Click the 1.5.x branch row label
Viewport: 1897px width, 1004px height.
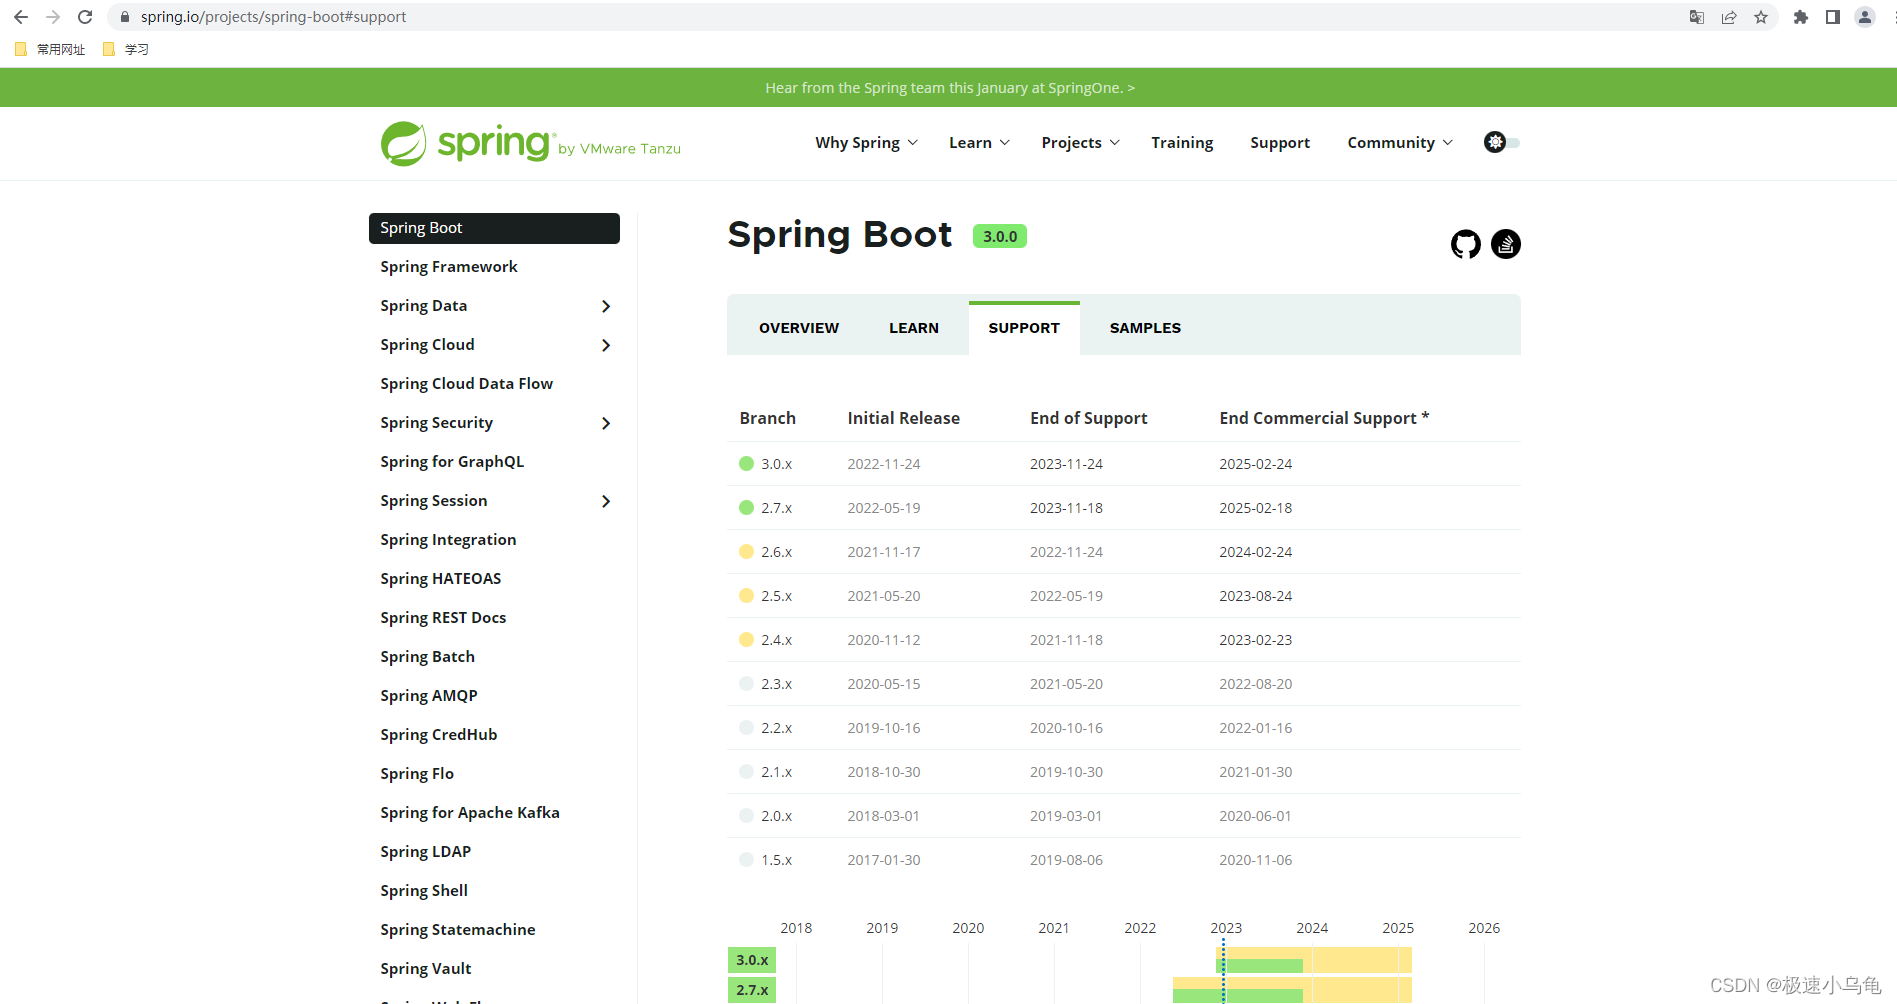(x=776, y=860)
